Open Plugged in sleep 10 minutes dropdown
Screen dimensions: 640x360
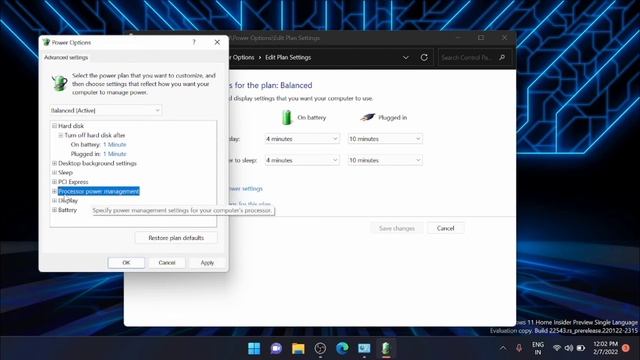[x=385, y=160]
